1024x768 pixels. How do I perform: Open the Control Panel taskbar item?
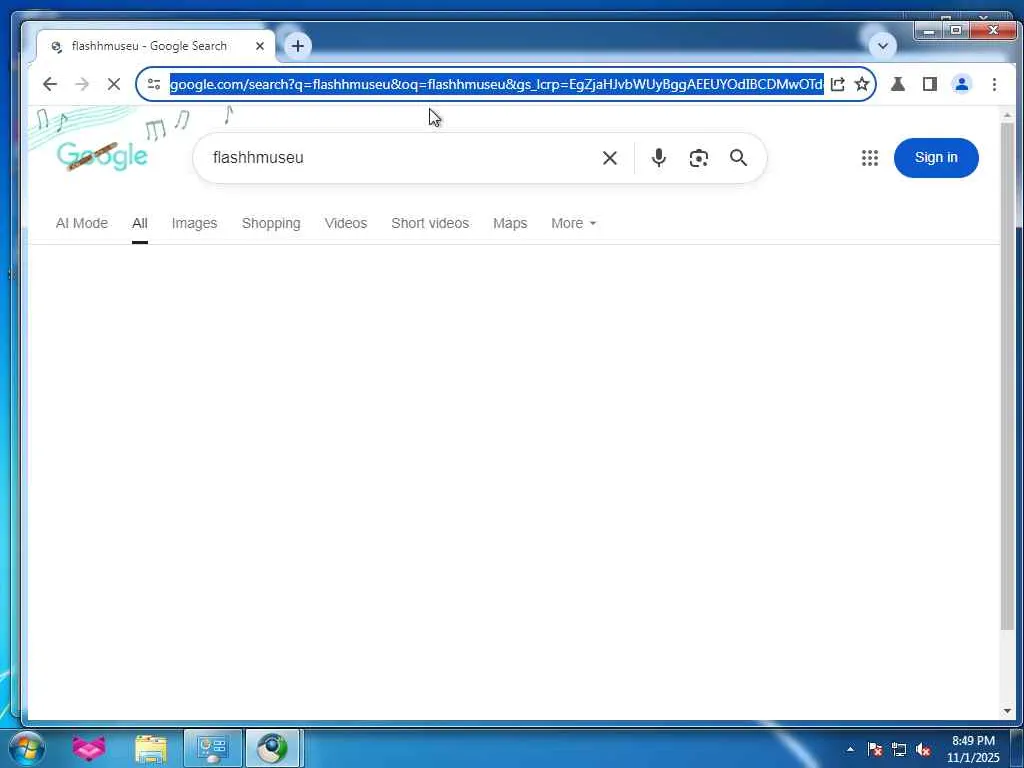212,748
